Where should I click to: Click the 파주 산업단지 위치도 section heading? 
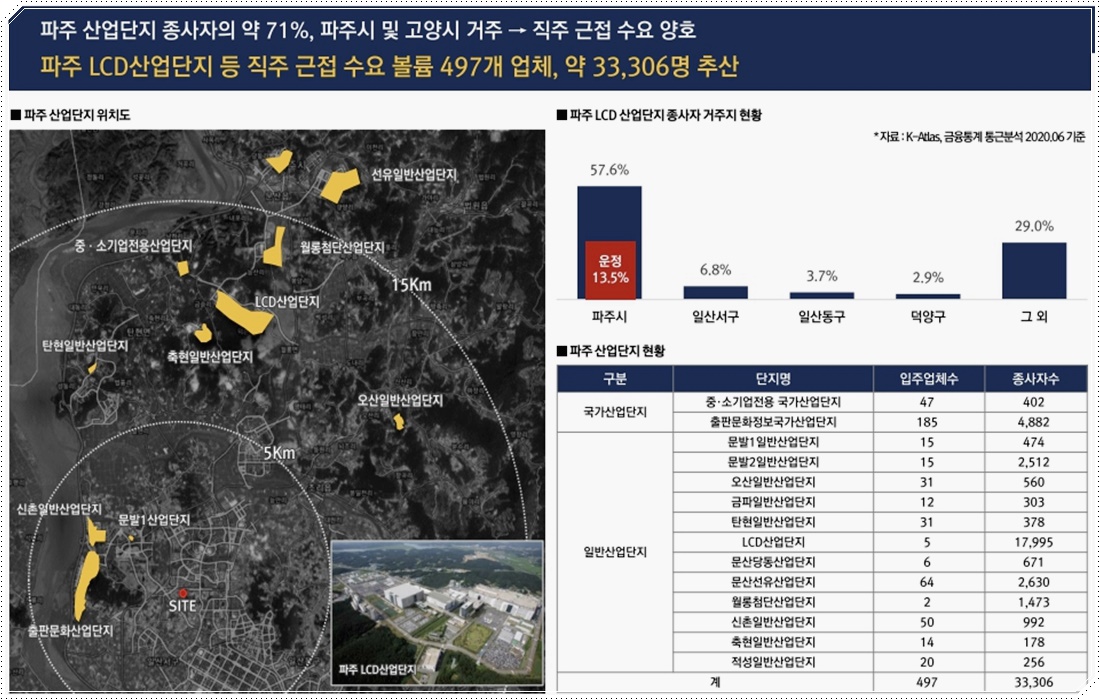click(71, 115)
